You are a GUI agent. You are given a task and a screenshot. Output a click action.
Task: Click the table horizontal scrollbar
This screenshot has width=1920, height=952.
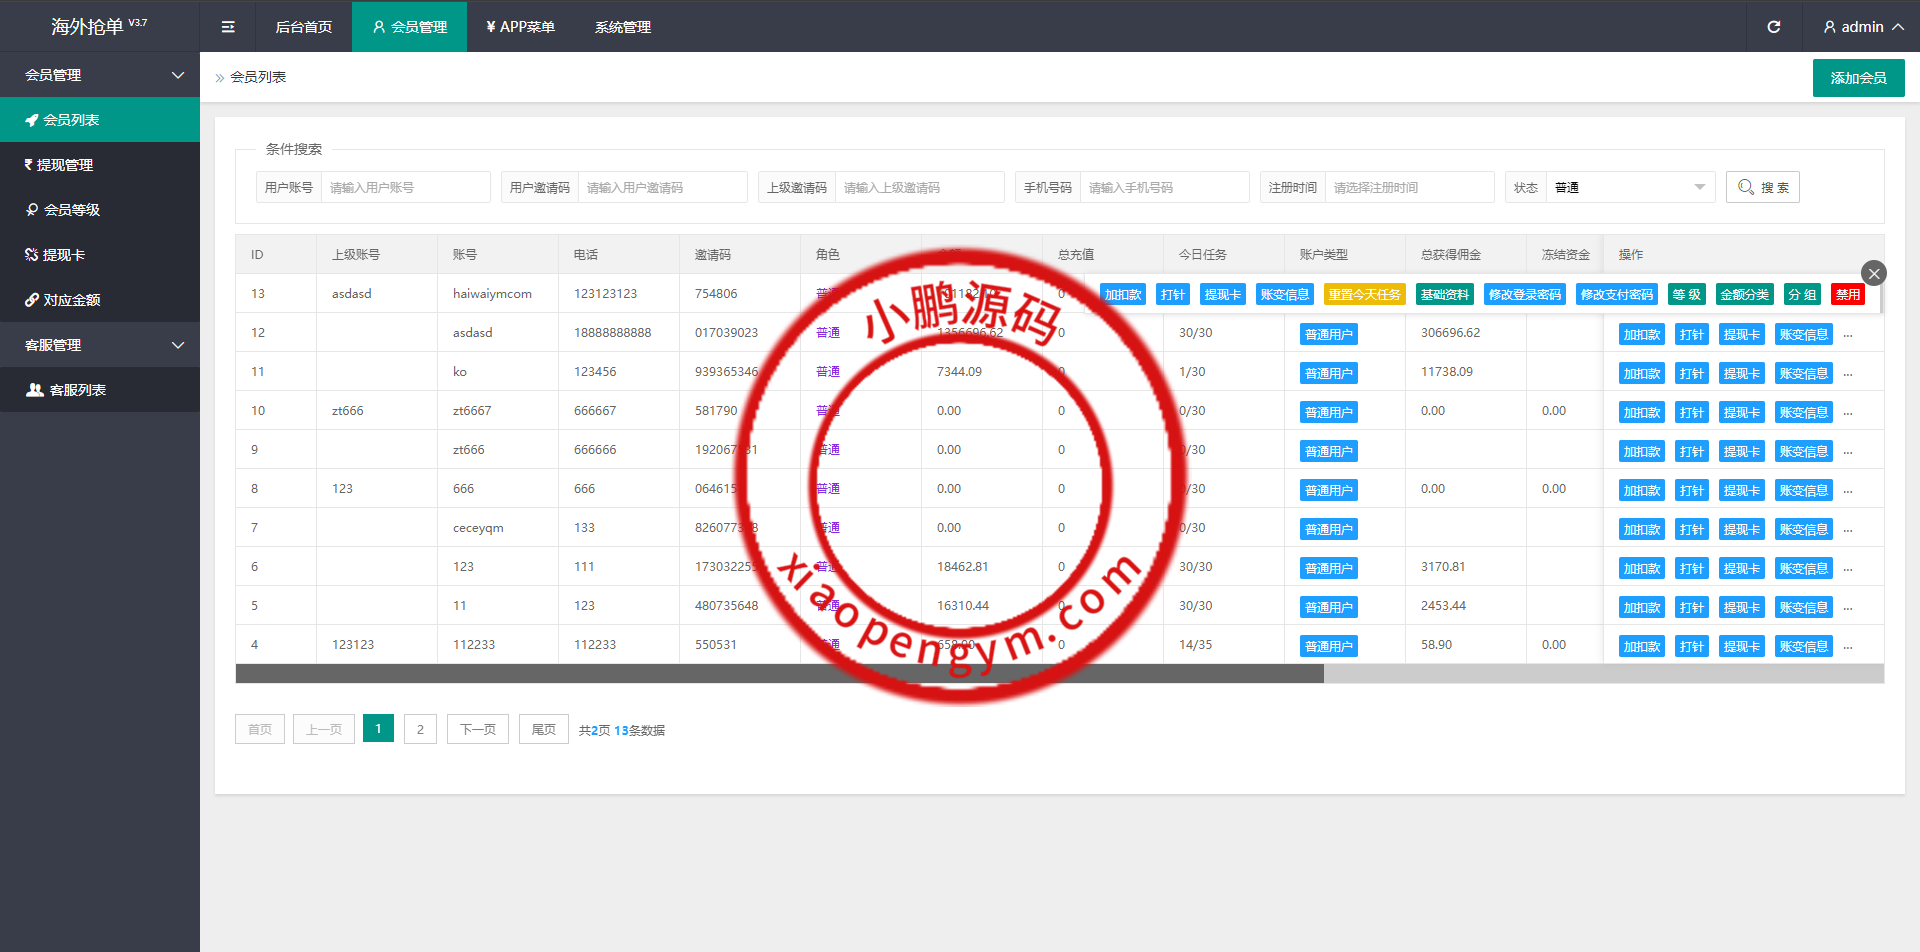[x=780, y=674]
